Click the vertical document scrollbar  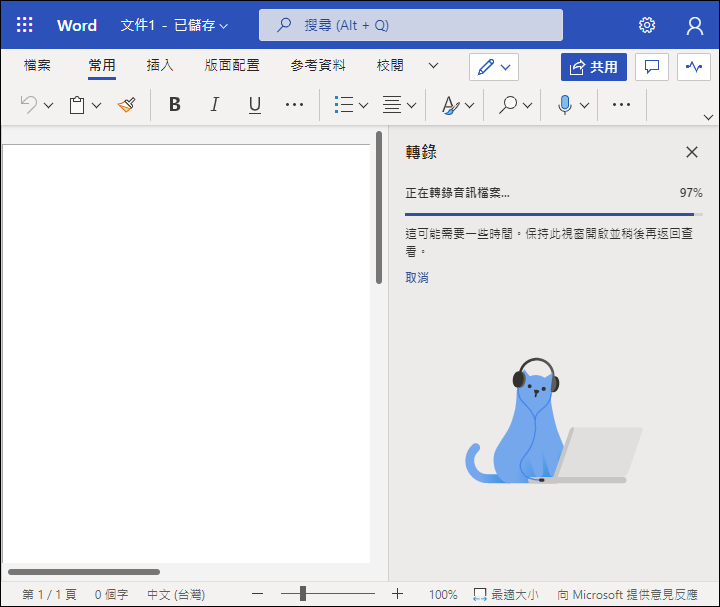coord(379,208)
